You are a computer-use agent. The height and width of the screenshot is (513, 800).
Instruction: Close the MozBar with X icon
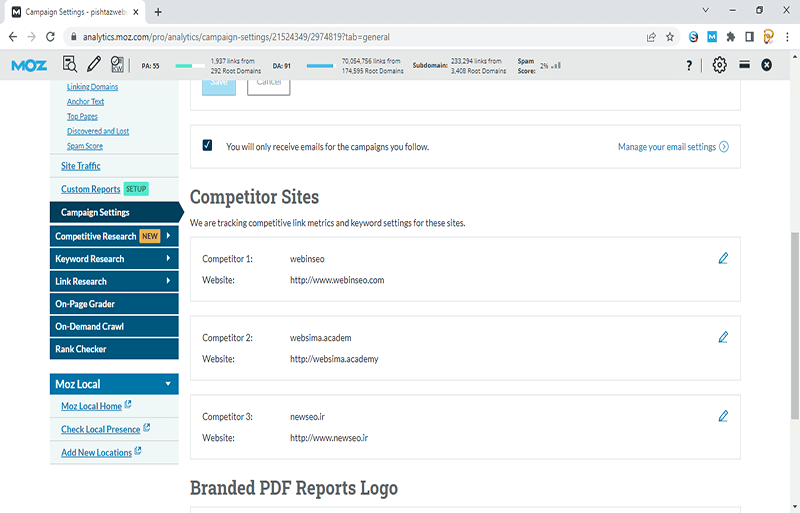coord(766,65)
